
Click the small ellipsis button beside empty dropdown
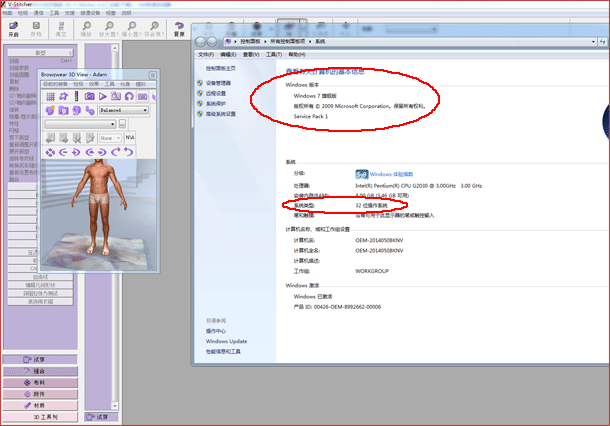(x=122, y=124)
